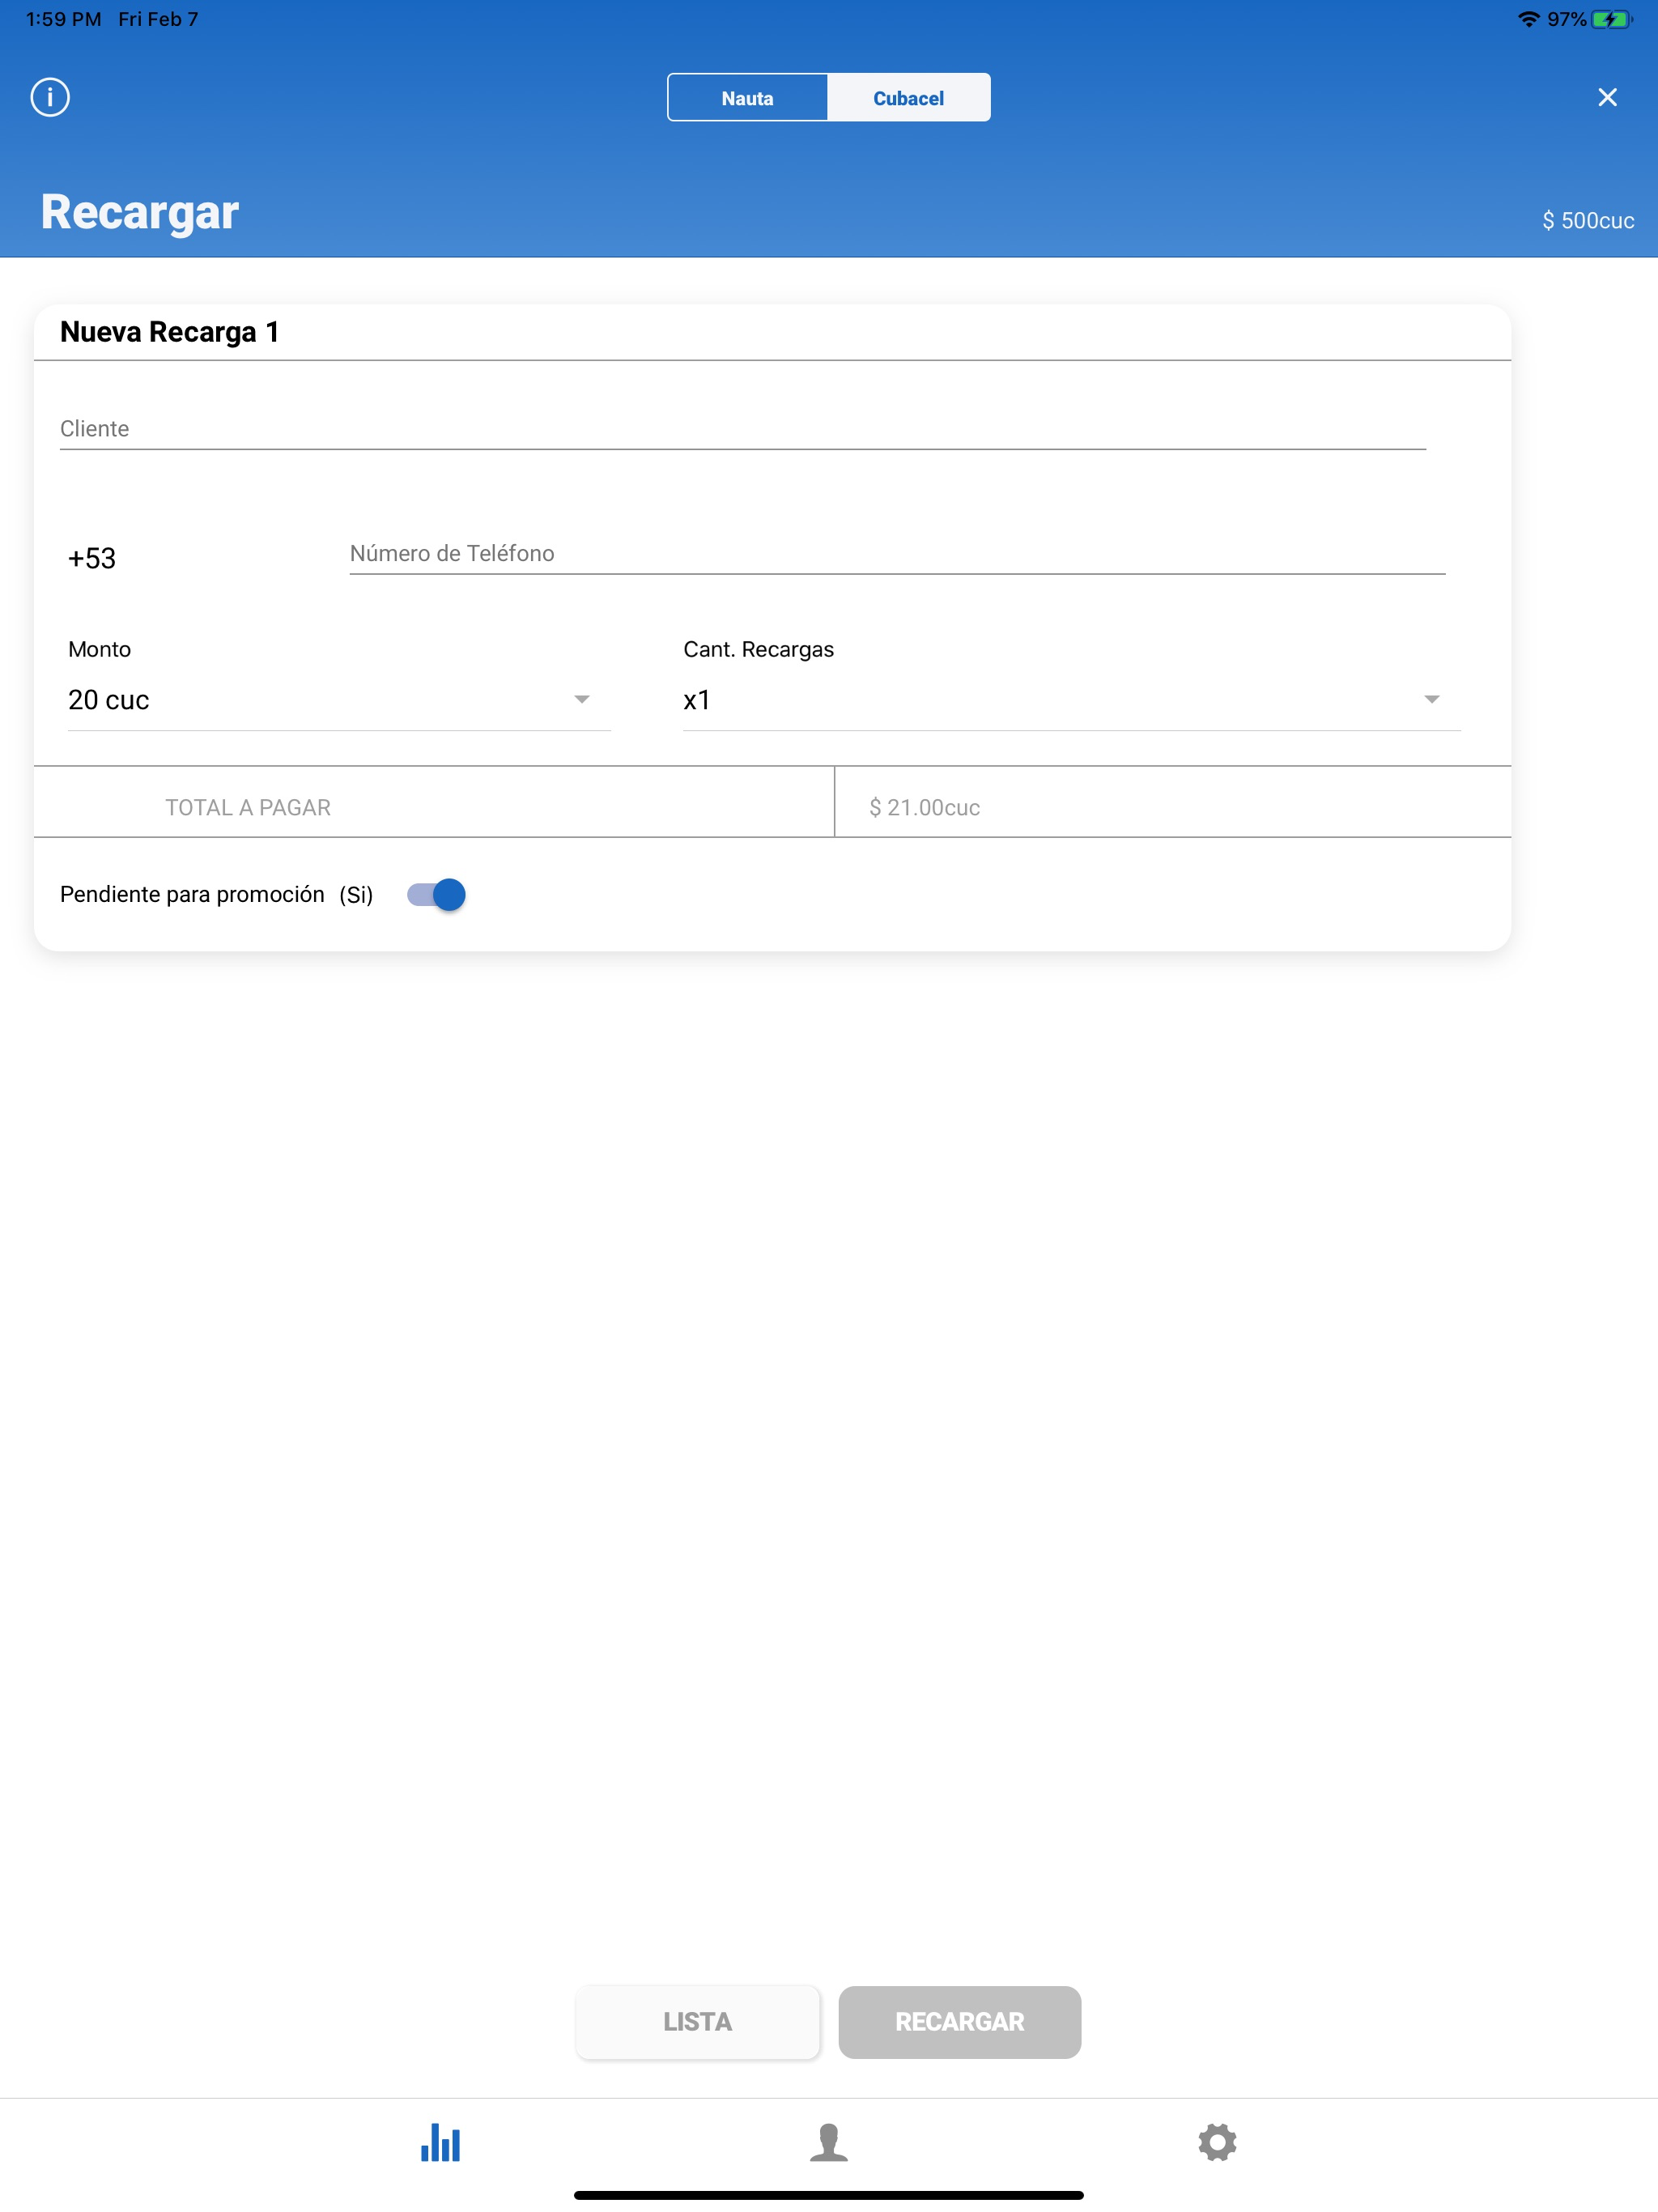The height and width of the screenshot is (2212, 1658).
Task: Toggle Pendiente para promoción switch
Action: coord(436,894)
